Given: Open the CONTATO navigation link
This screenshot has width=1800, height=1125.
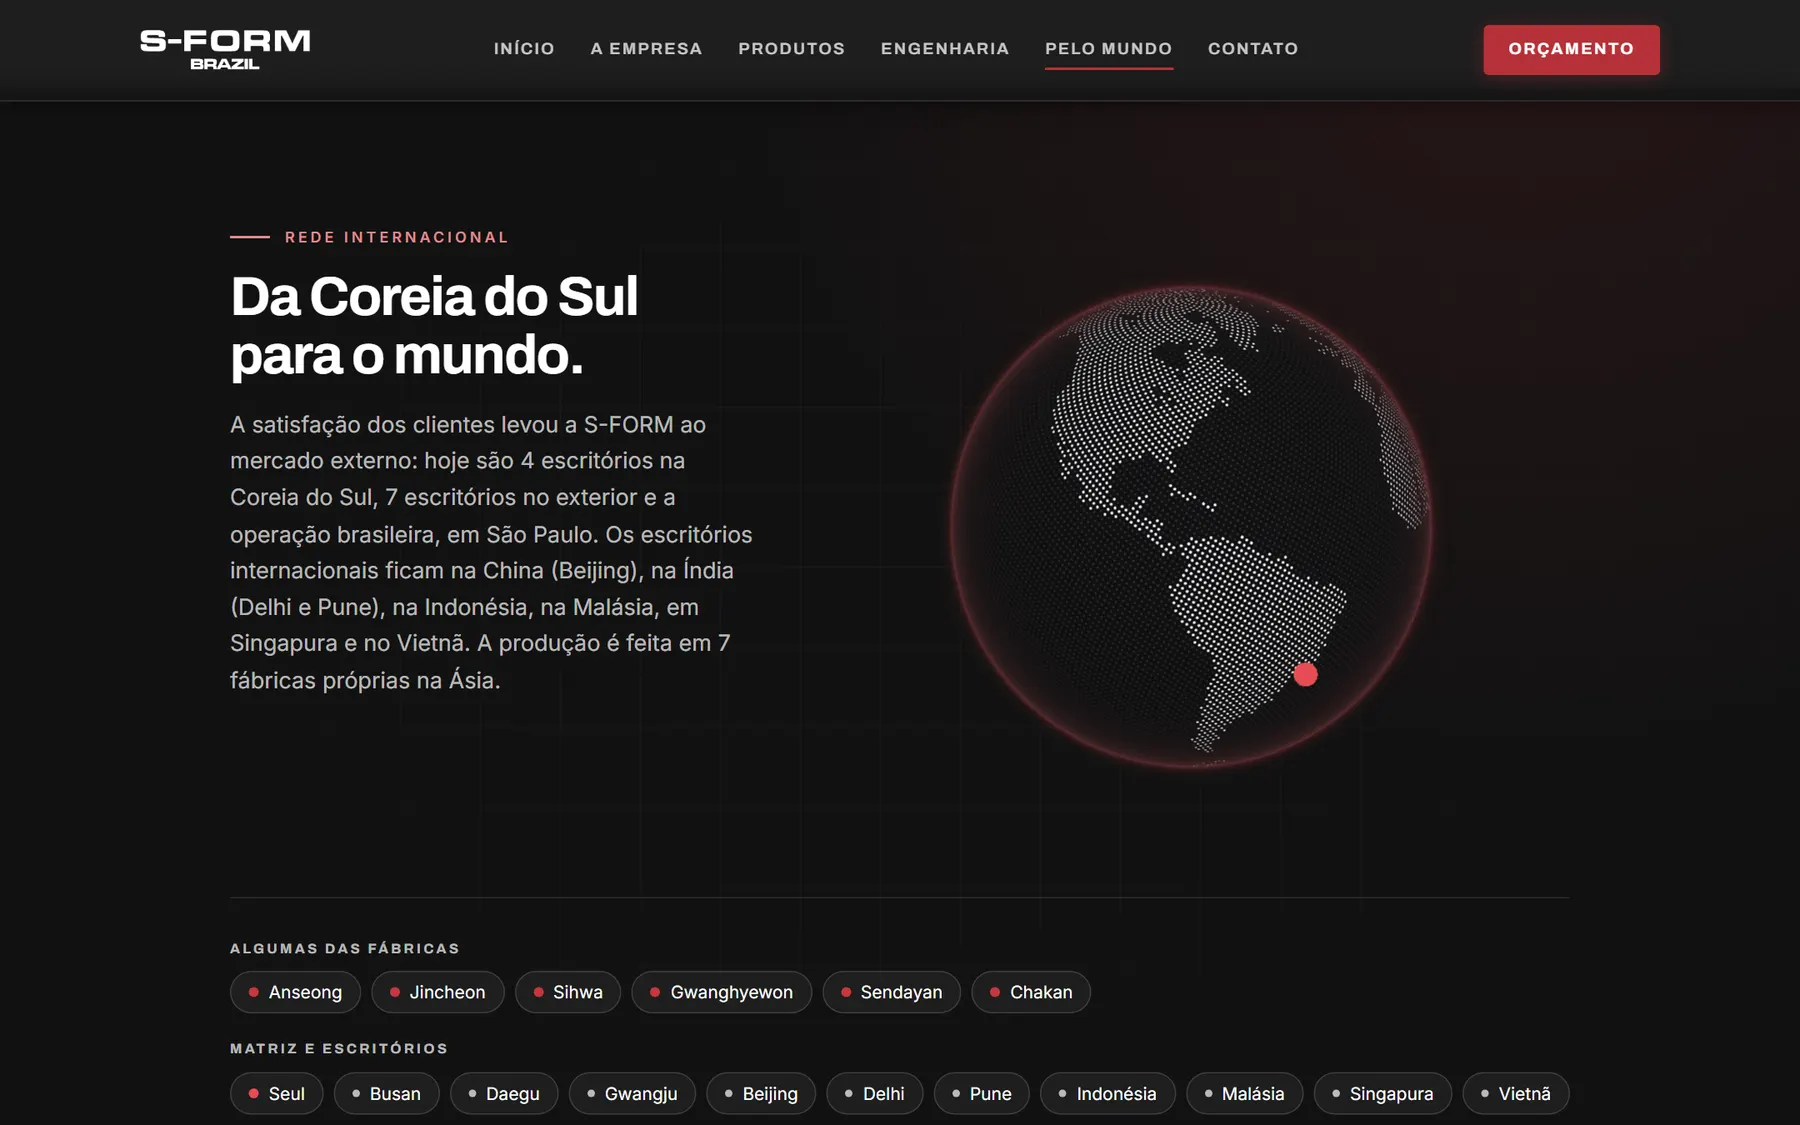Looking at the screenshot, I should (1253, 49).
